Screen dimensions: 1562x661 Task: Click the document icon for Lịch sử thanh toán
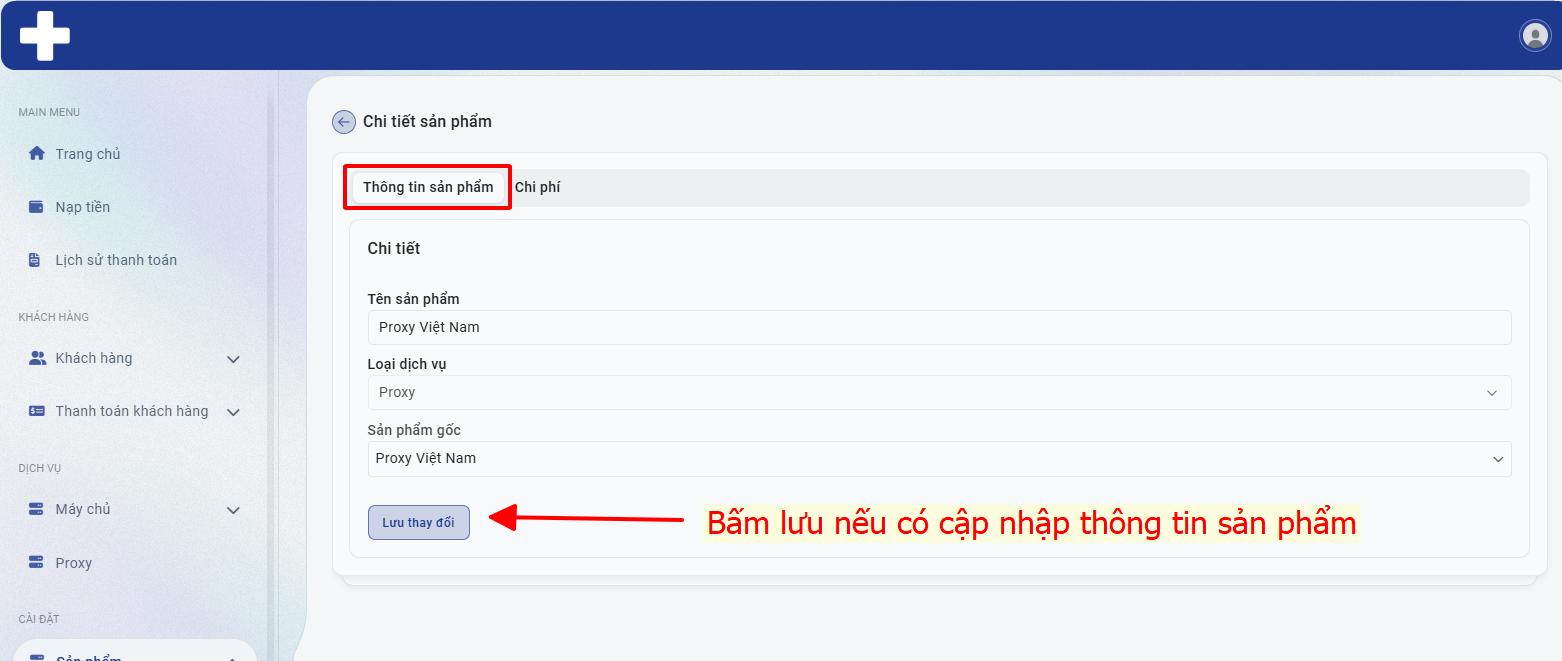(x=35, y=260)
